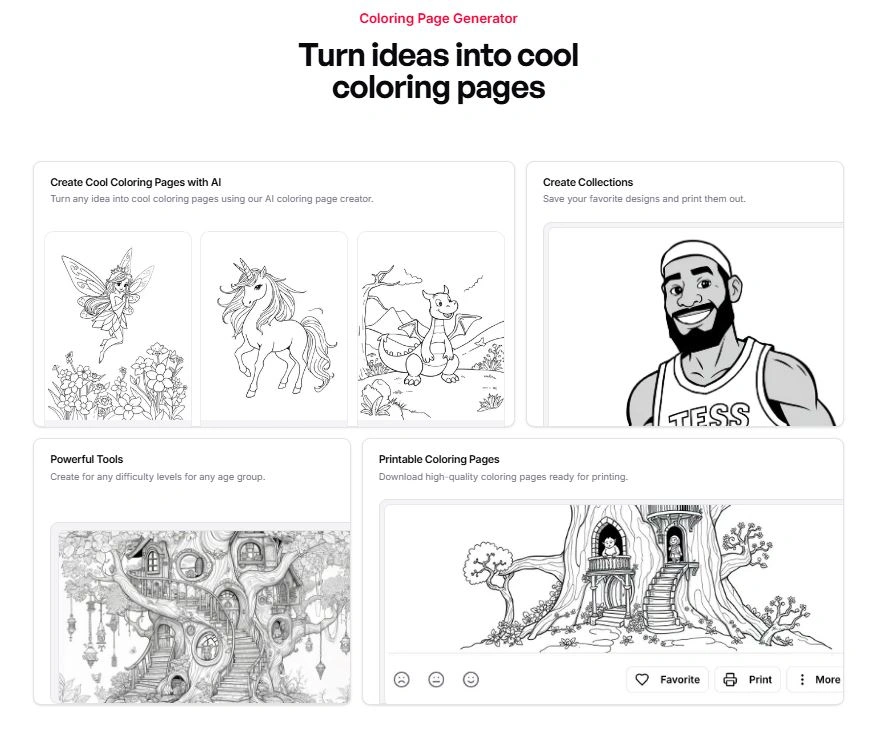This screenshot has height=729, width=880.
Task: Click the heart icon in Favorite
Action: click(642, 680)
